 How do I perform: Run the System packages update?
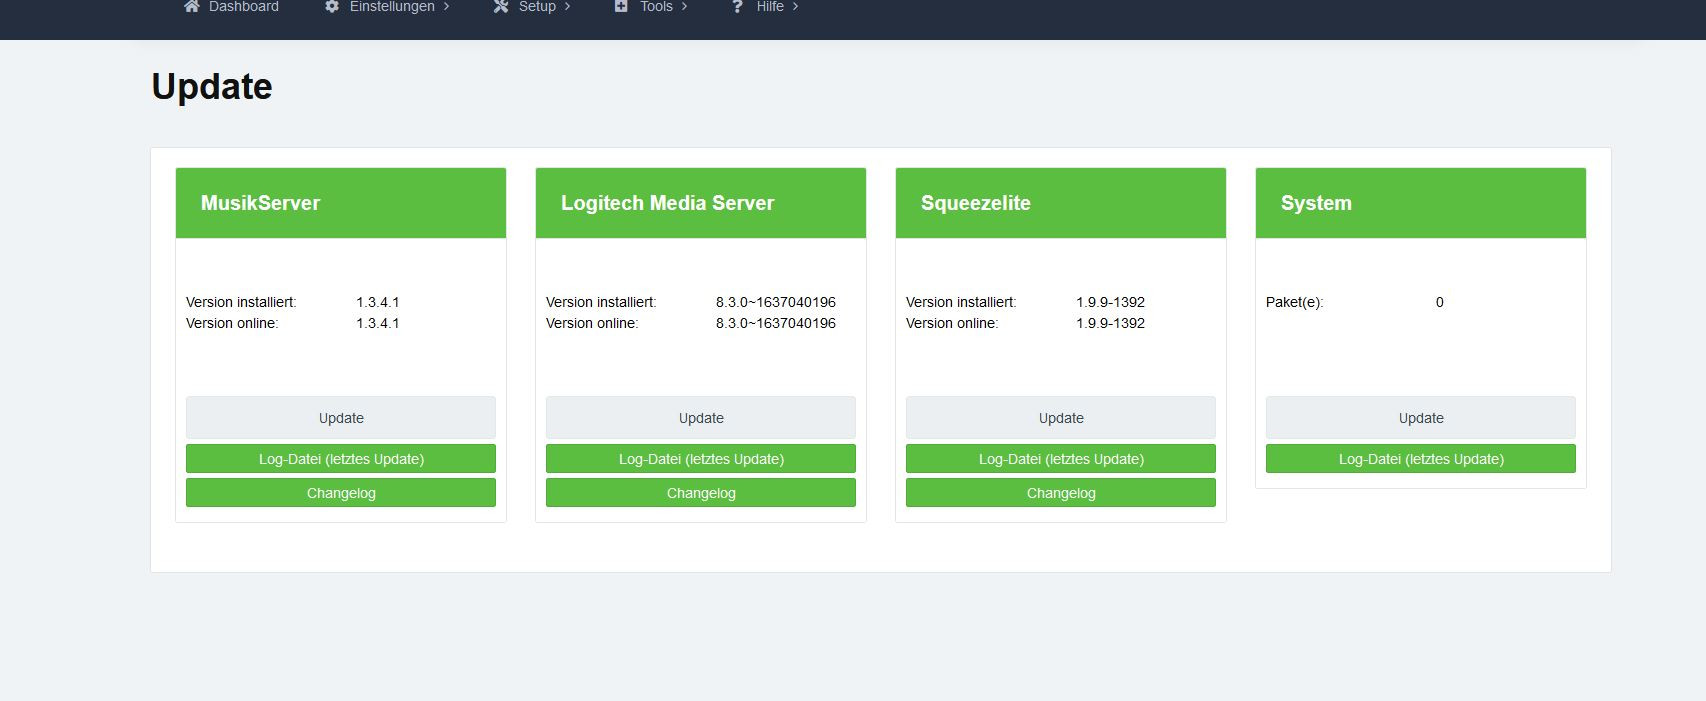pos(1420,418)
